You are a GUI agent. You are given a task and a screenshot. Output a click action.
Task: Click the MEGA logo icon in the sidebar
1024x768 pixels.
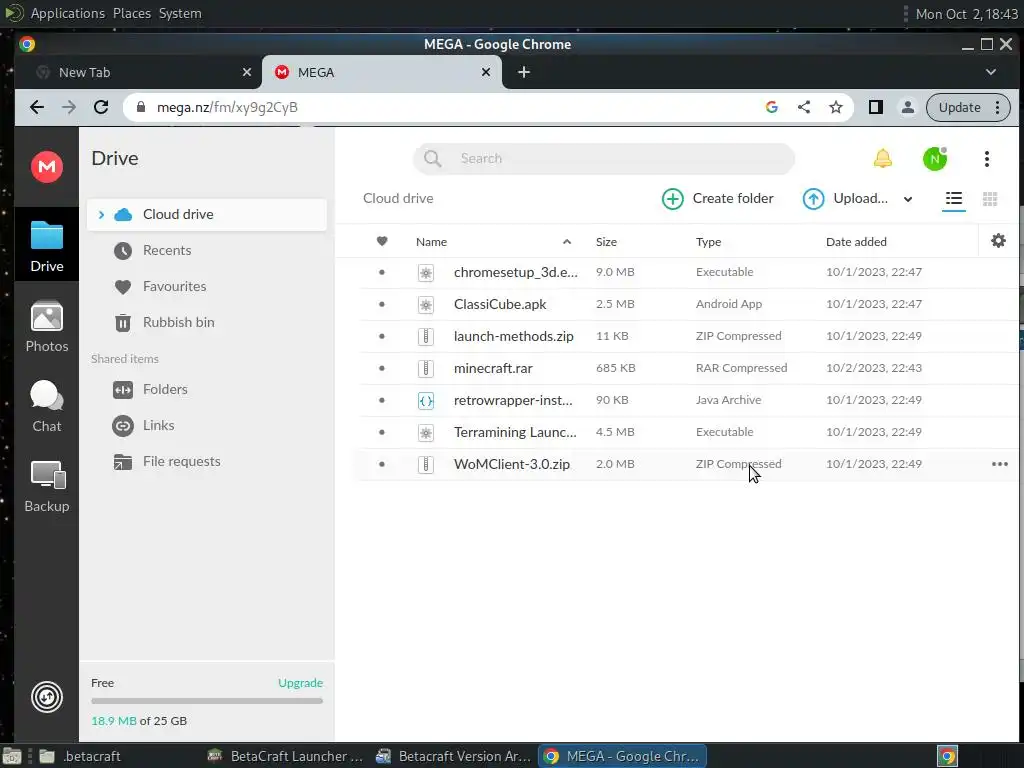(46, 167)
